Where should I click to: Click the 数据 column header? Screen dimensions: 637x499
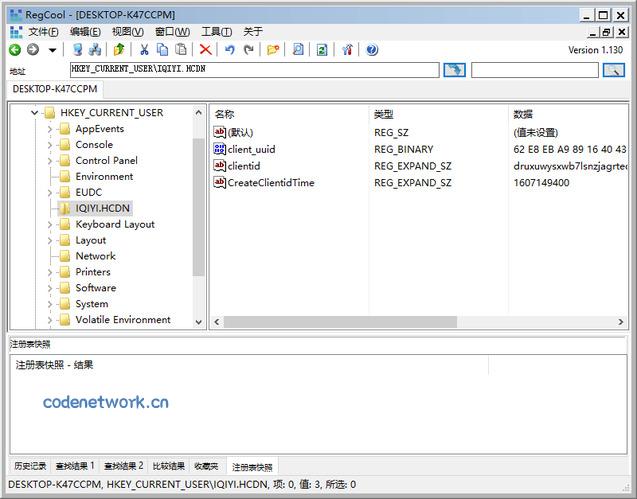(x=523, y=115)
